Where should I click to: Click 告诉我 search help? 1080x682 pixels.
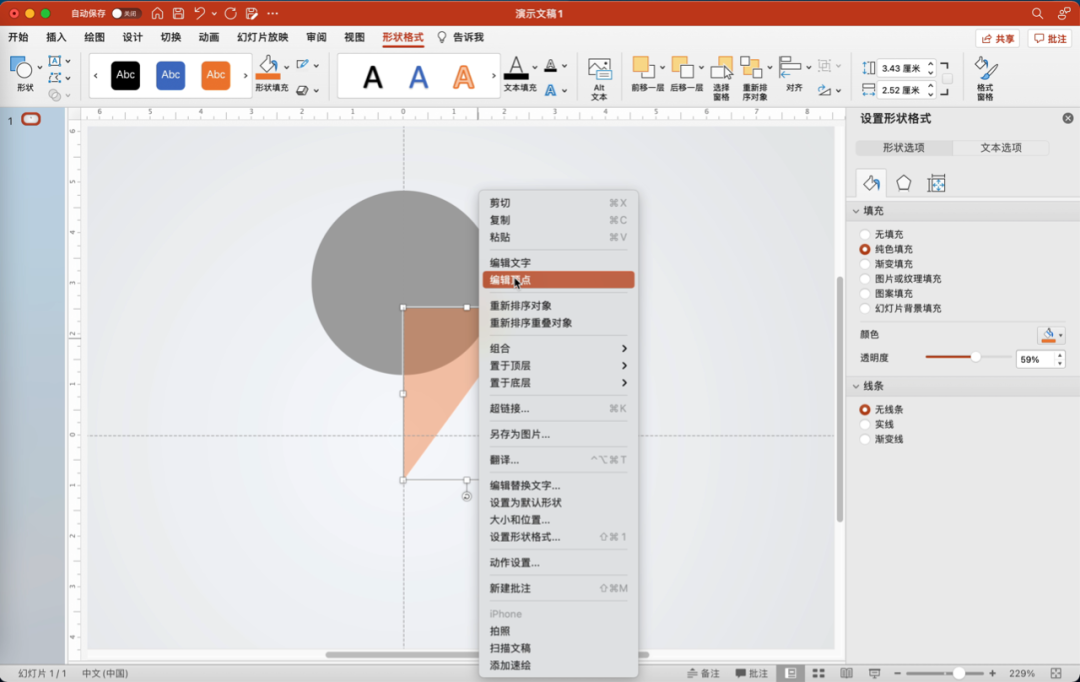tap(461, 37)
